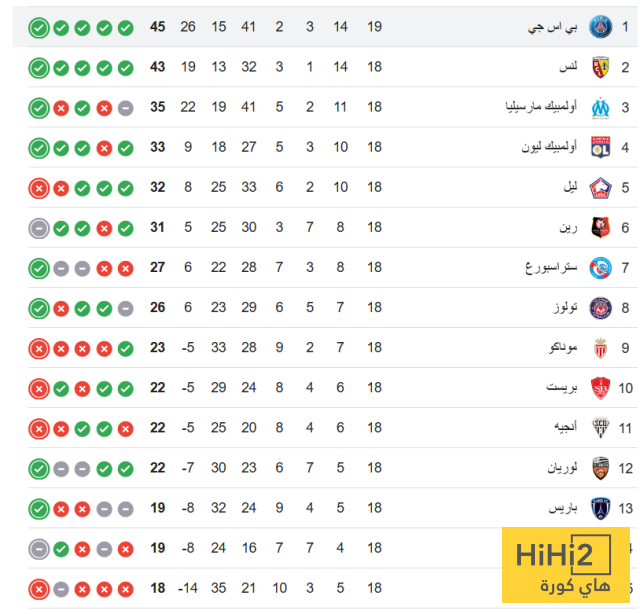Screen dimensions: 640x614
Task: Click the green win icon in Monaco's row
Action: [125, 348]
